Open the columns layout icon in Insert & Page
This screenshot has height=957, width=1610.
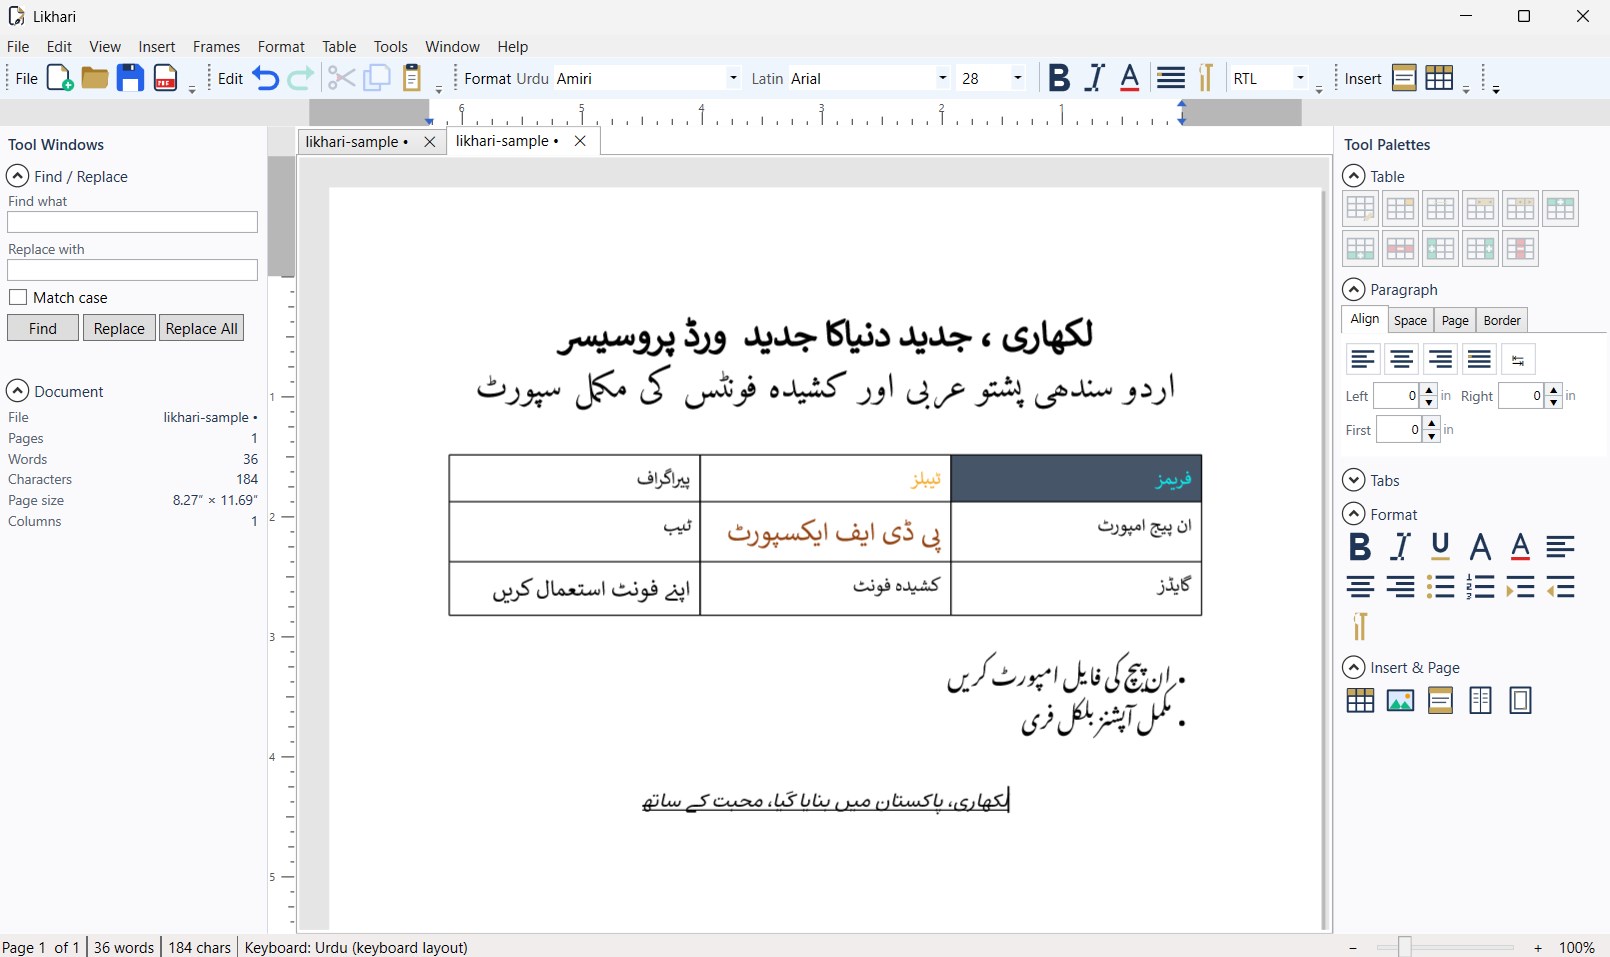(x=1480, y=700)
